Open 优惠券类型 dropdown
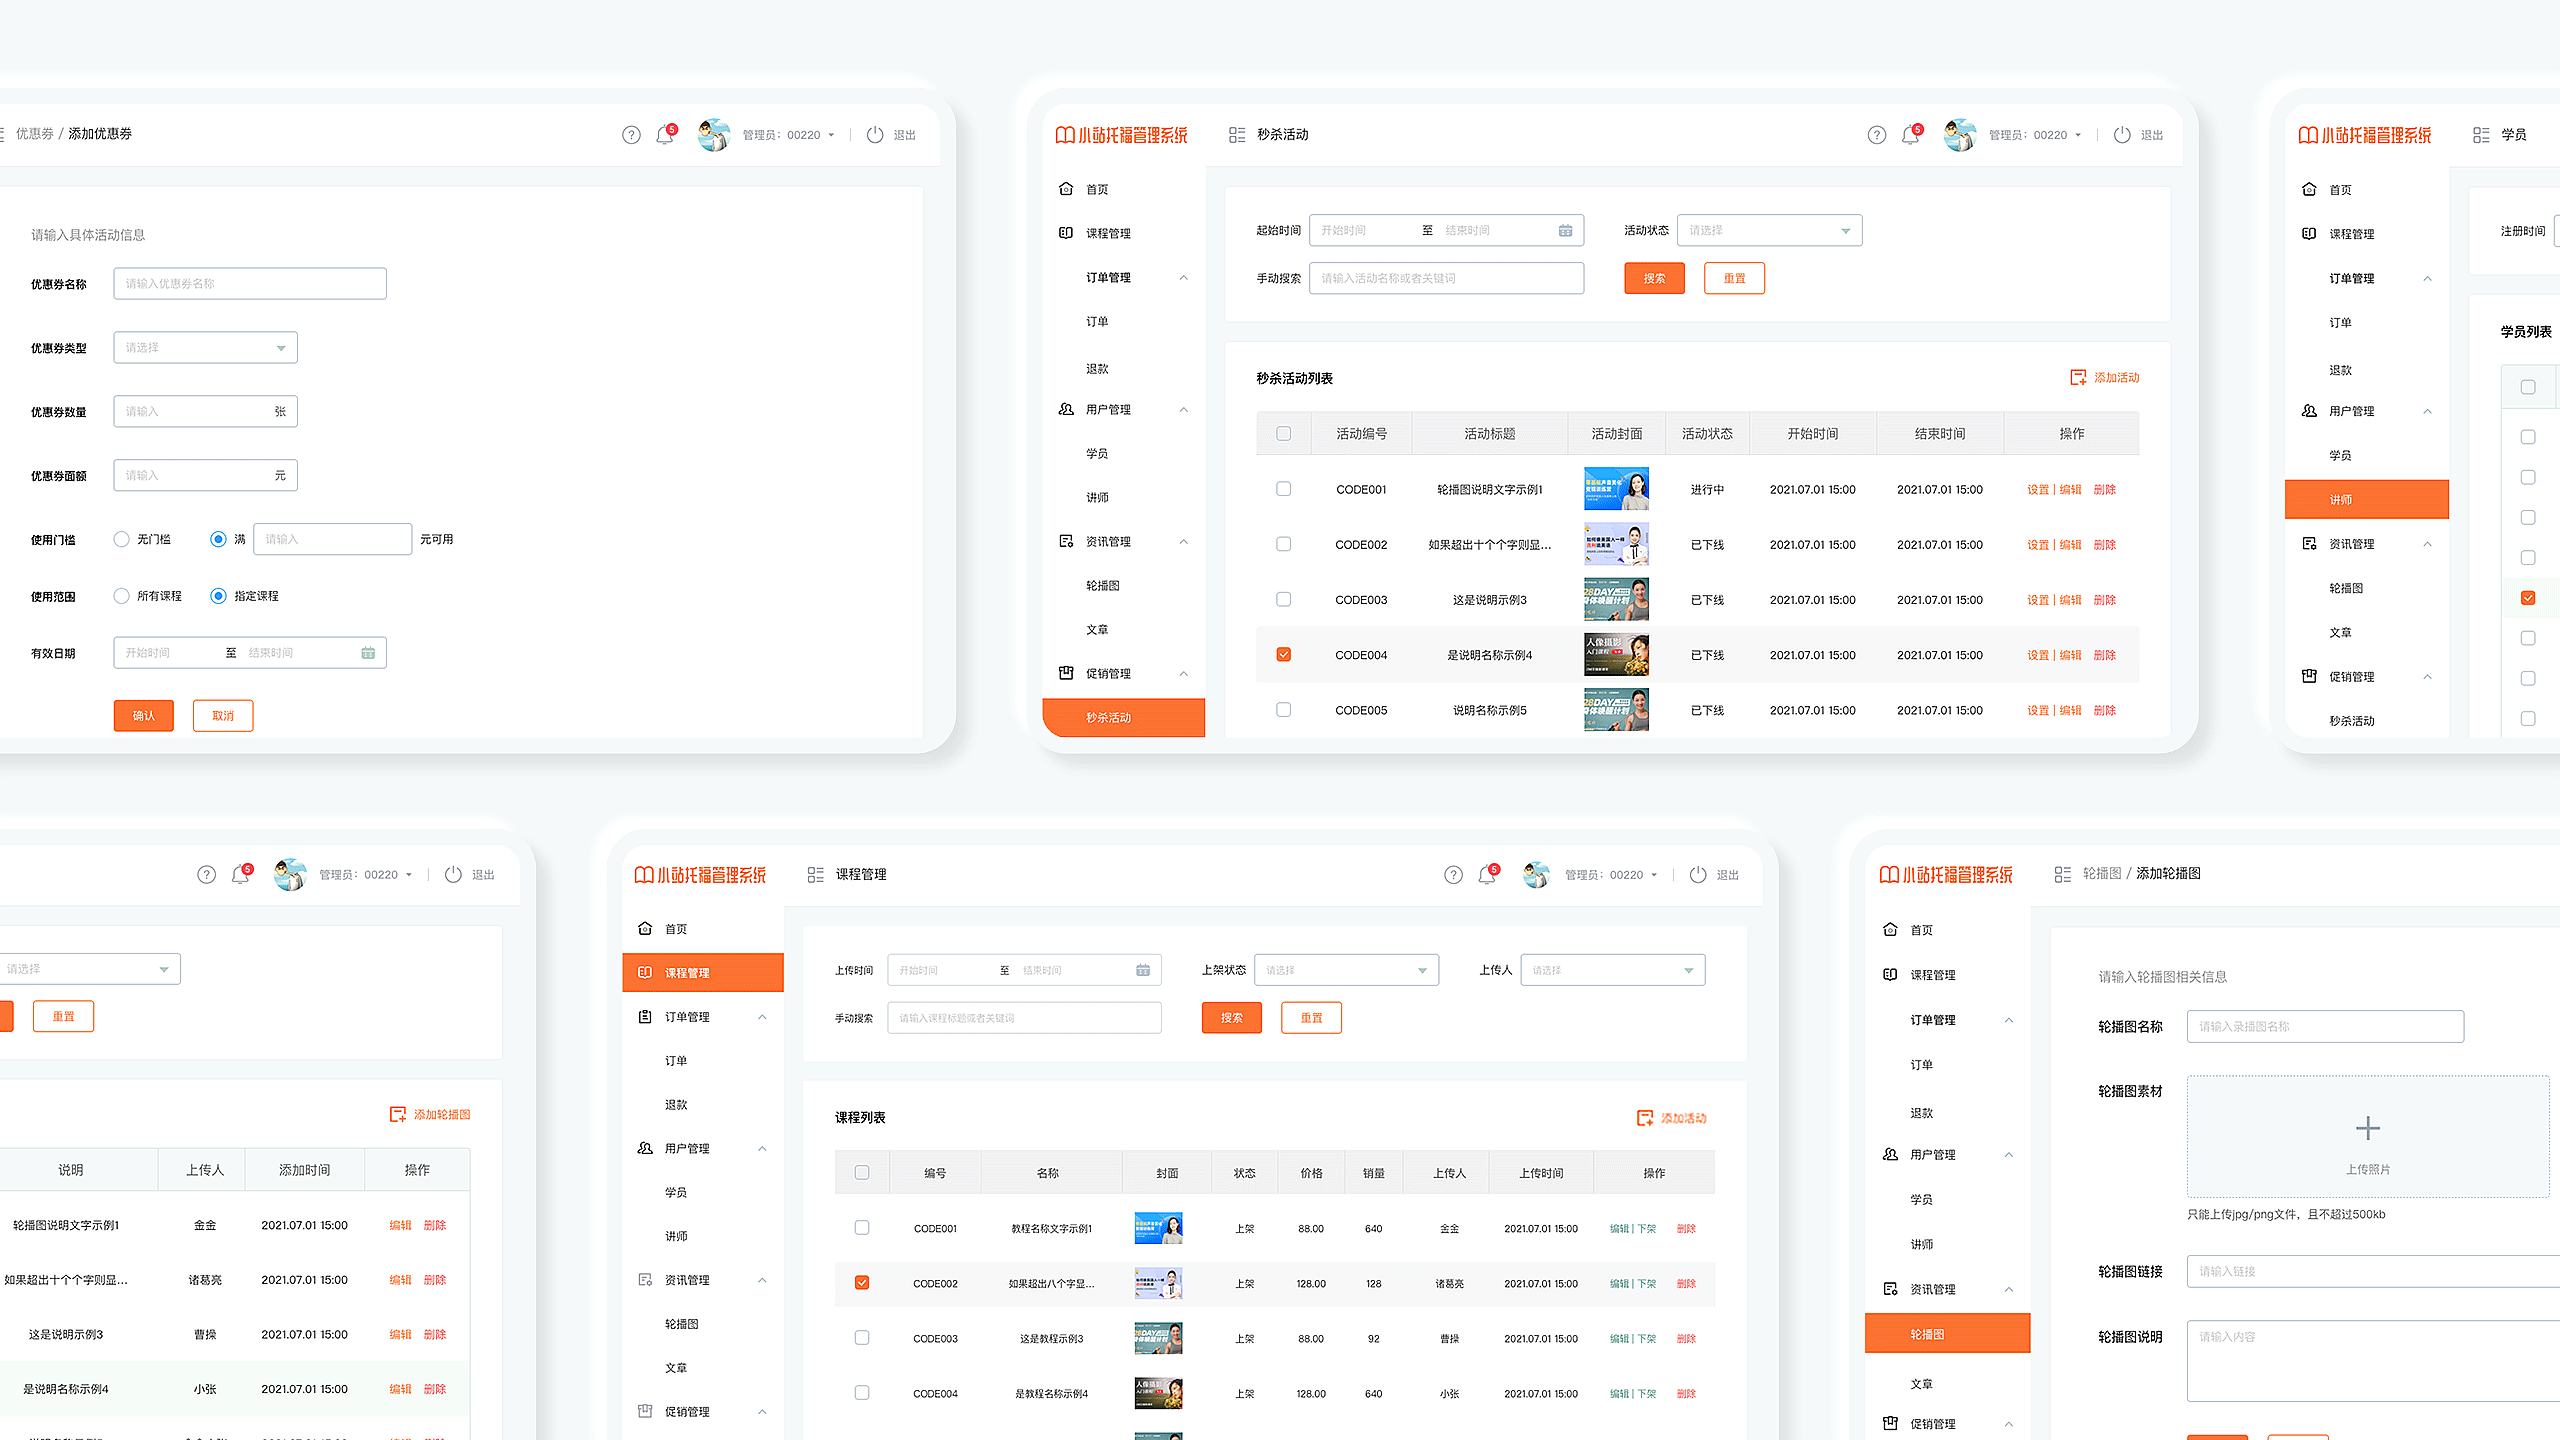This screenshot has height=1440, width=2560. point(205,348)
